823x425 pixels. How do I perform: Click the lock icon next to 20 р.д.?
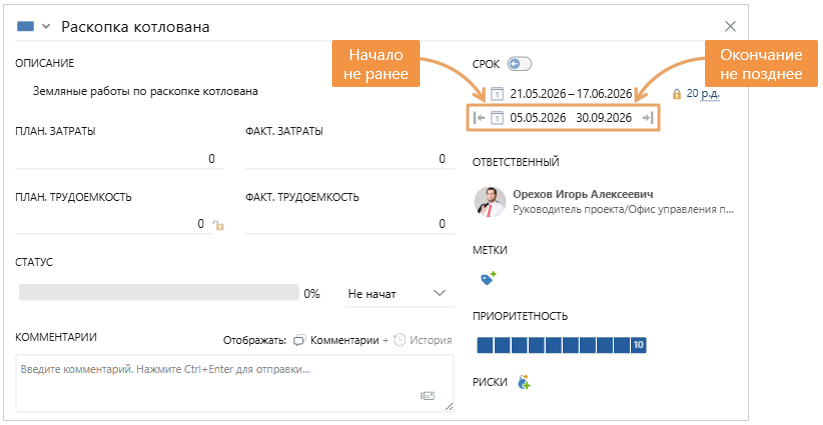[677, 94]
